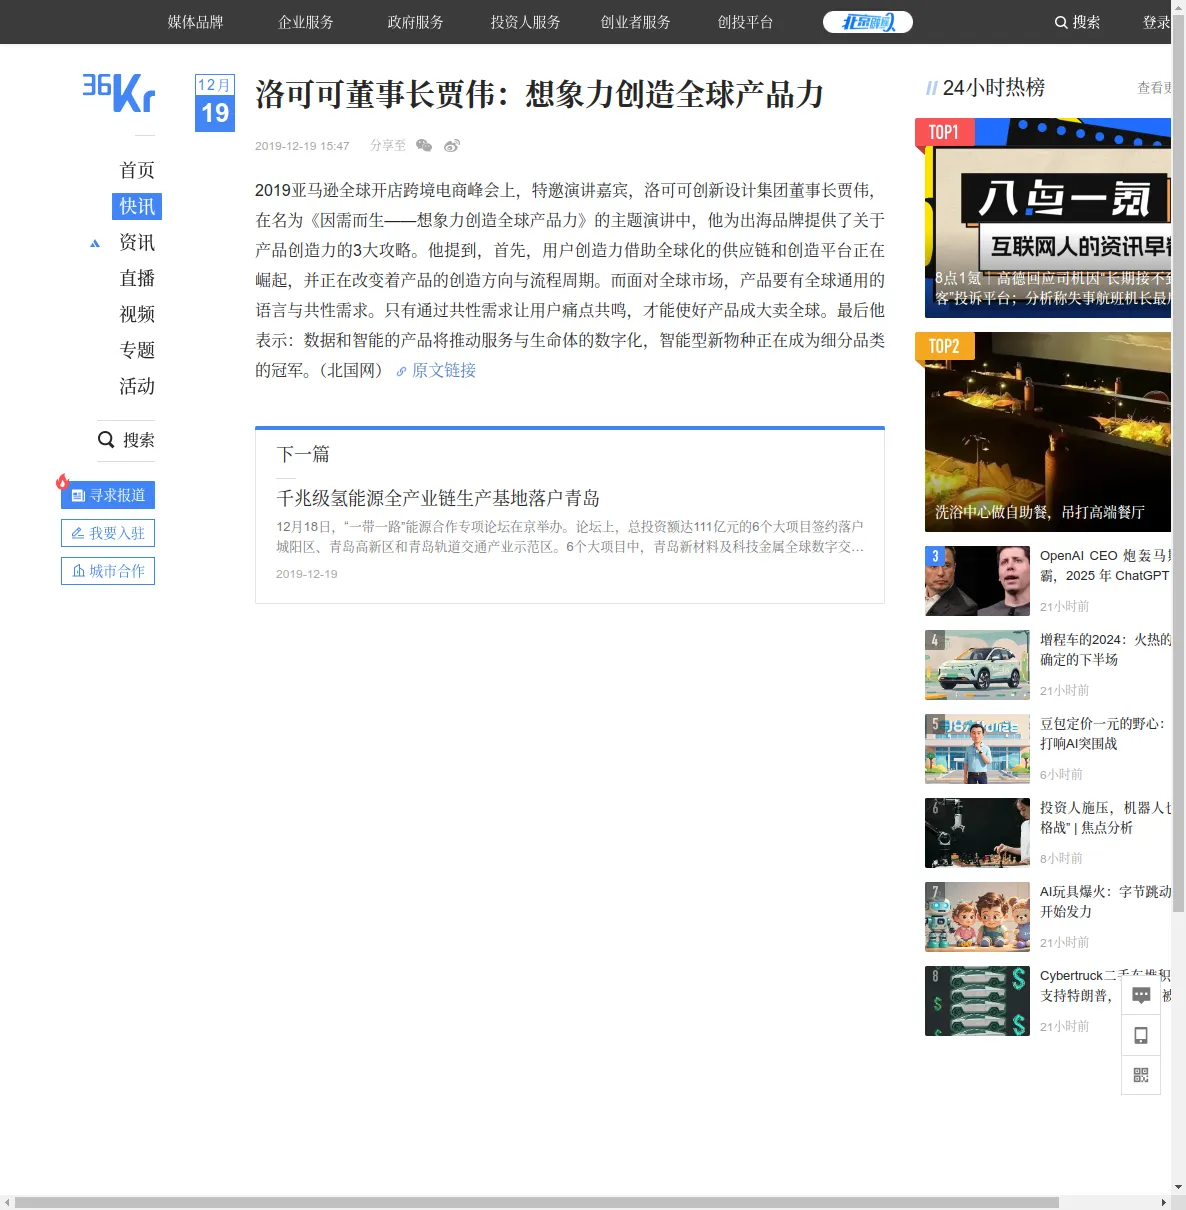Click the 查看更多 link in hot list
Viewport: 1186px width, 1210px height.
pyautogui.click(x=1154, y=88)
